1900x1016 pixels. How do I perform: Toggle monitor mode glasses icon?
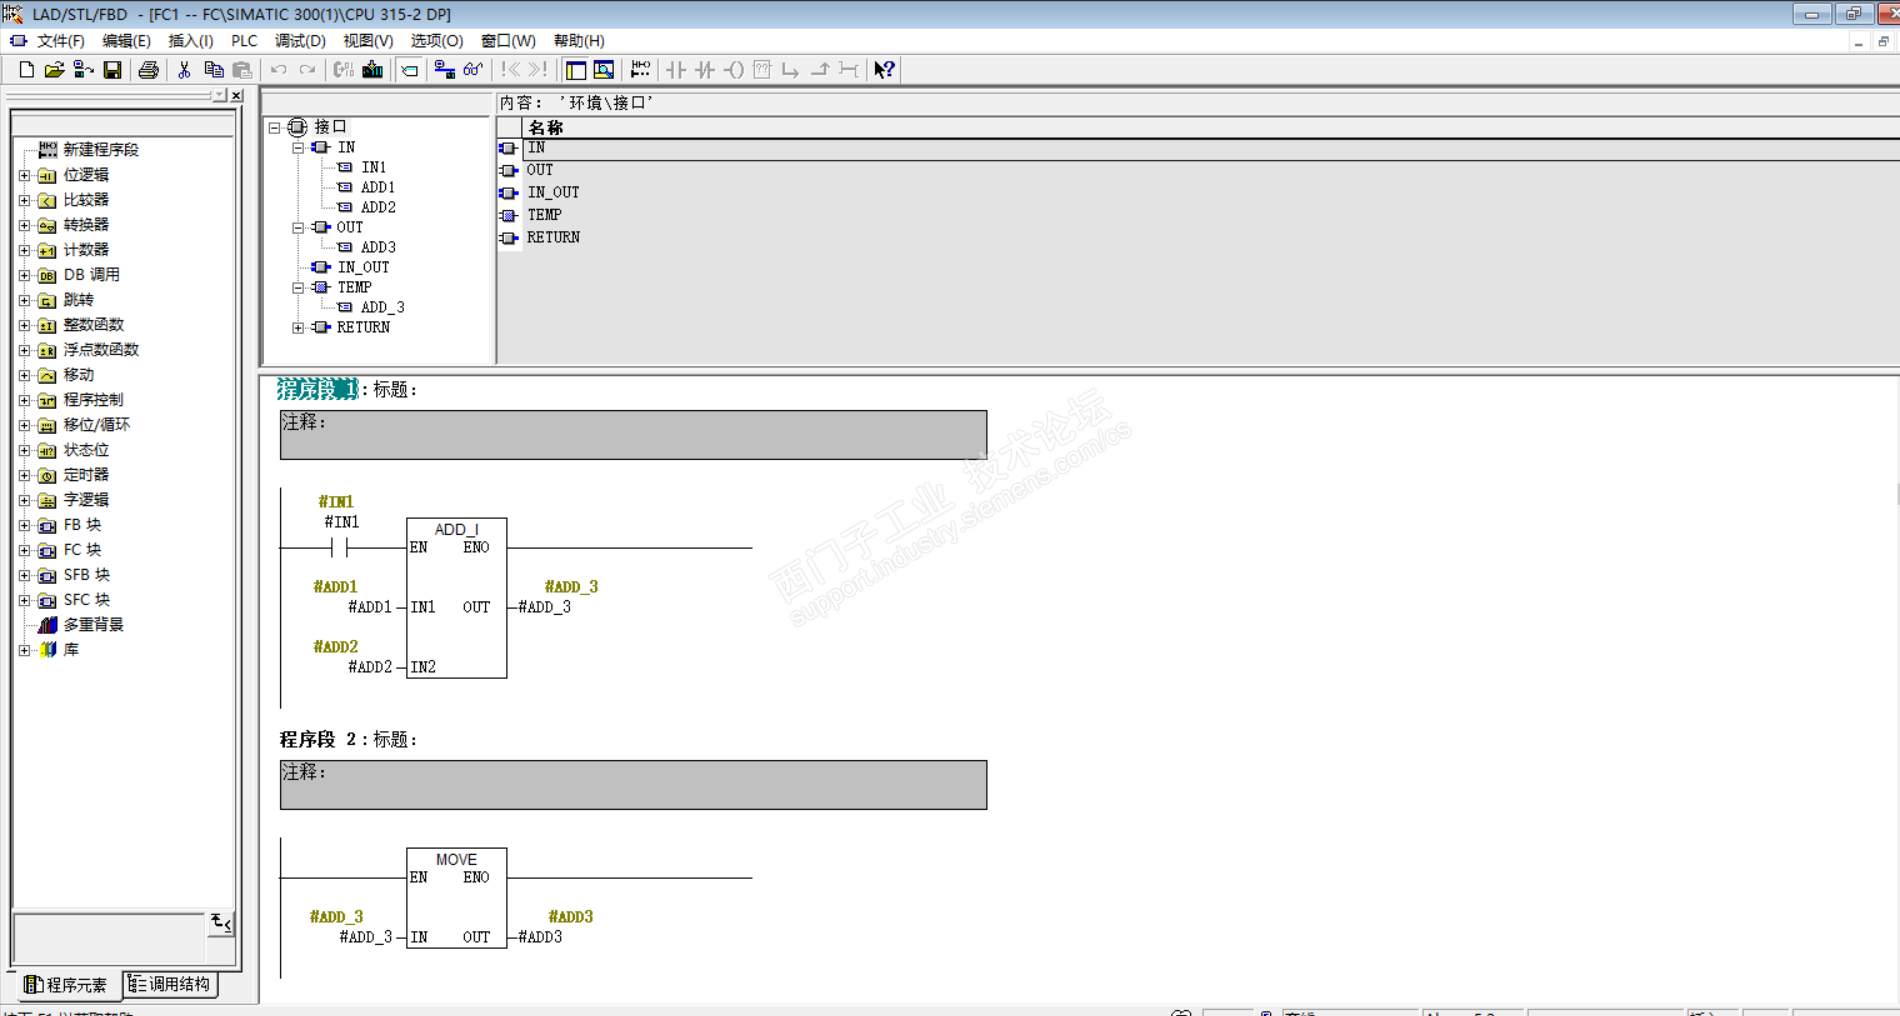coord(473,69)
